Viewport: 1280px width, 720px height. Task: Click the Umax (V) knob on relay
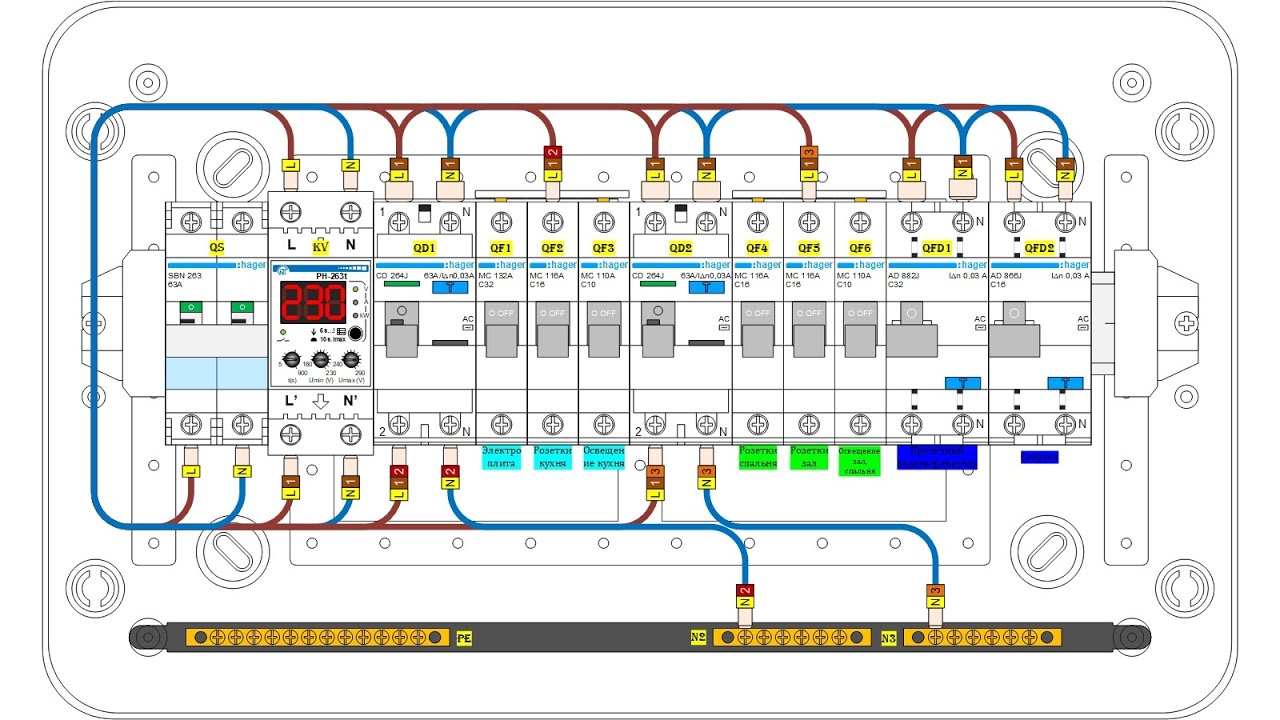[351, 360]
